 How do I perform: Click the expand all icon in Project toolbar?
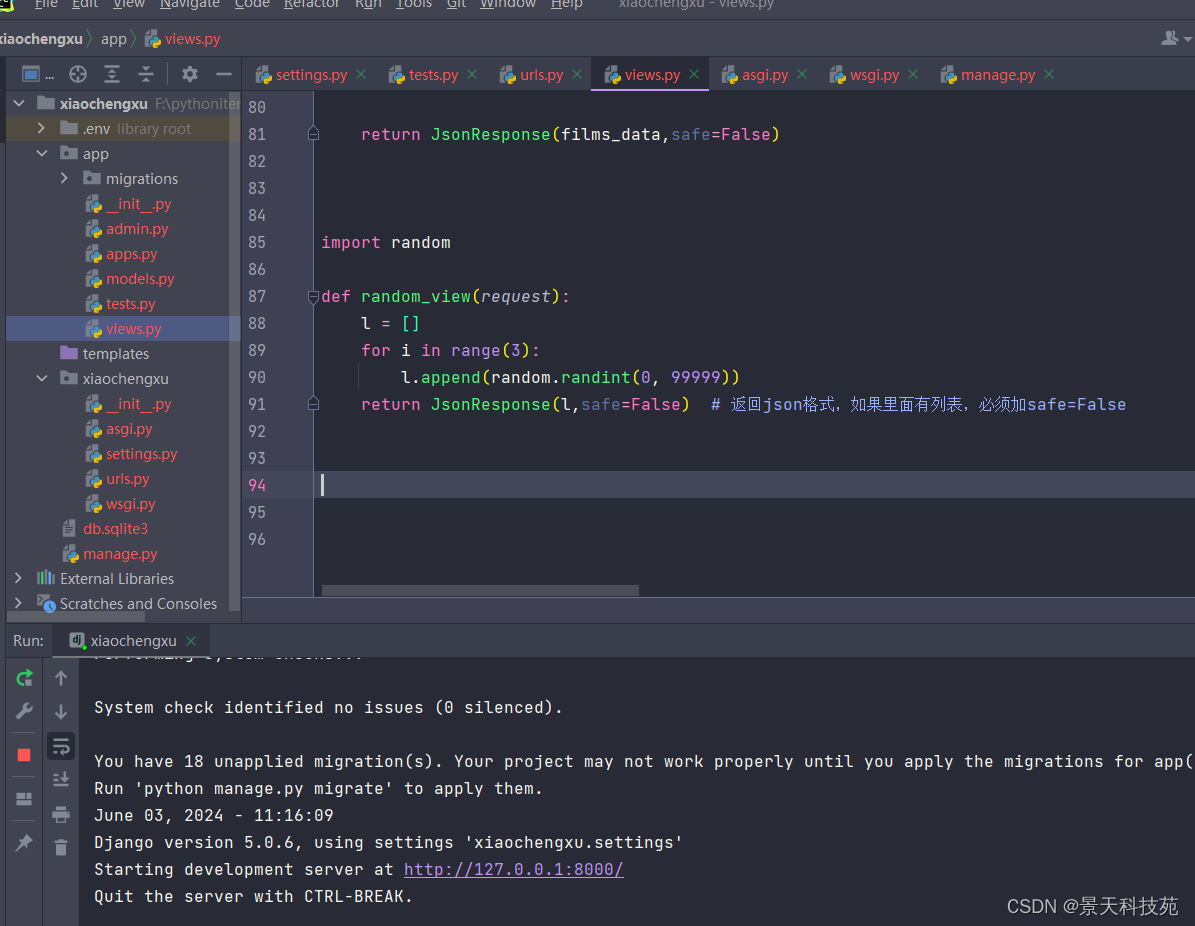click(112, 74)
